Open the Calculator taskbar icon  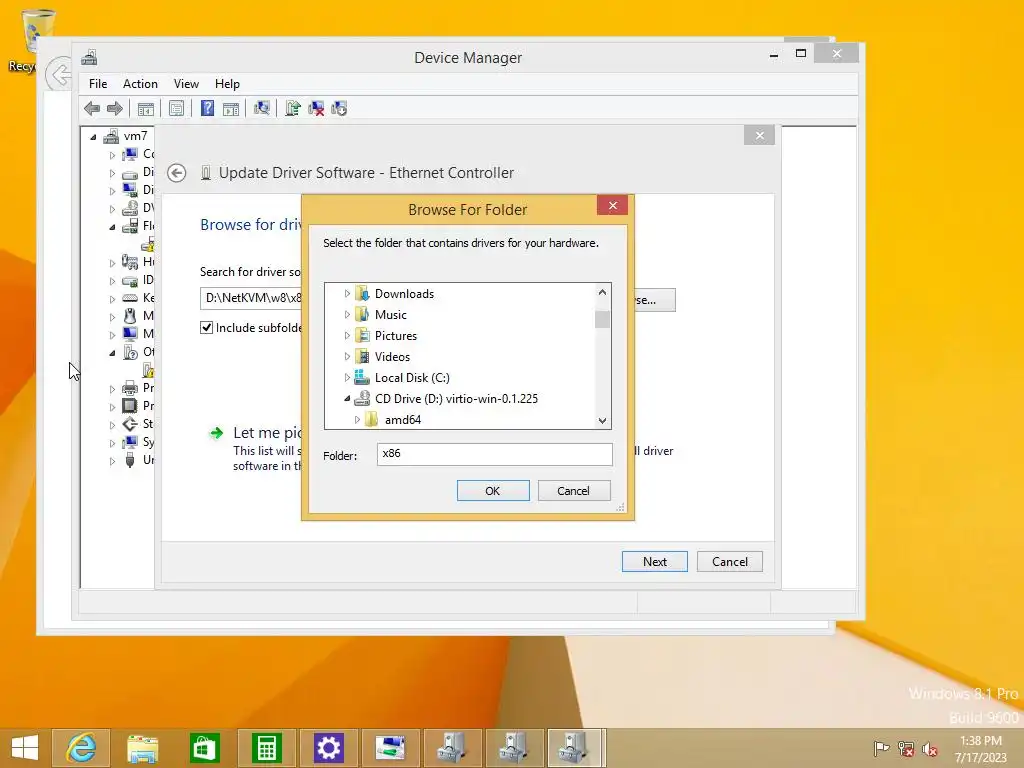[x=266, y=748]
